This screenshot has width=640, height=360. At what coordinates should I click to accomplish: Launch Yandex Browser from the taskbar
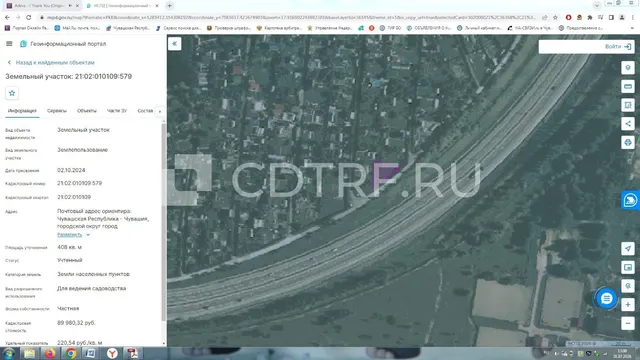coord(112,353)
